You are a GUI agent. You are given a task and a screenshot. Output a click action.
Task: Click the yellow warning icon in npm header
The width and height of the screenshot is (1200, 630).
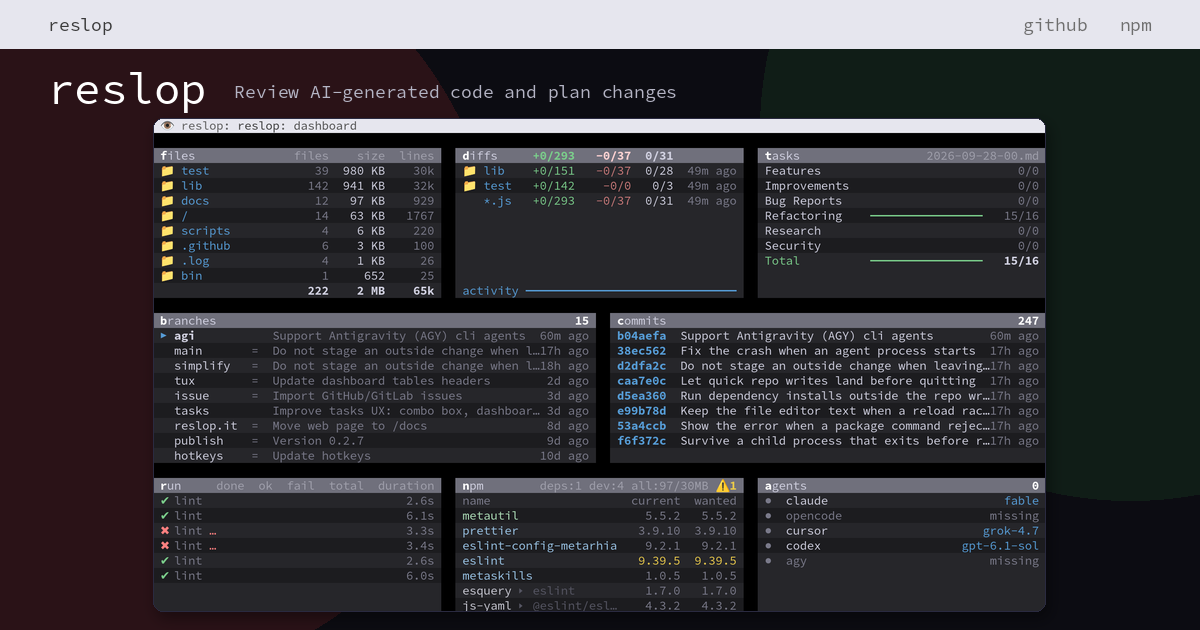point(722,486)
